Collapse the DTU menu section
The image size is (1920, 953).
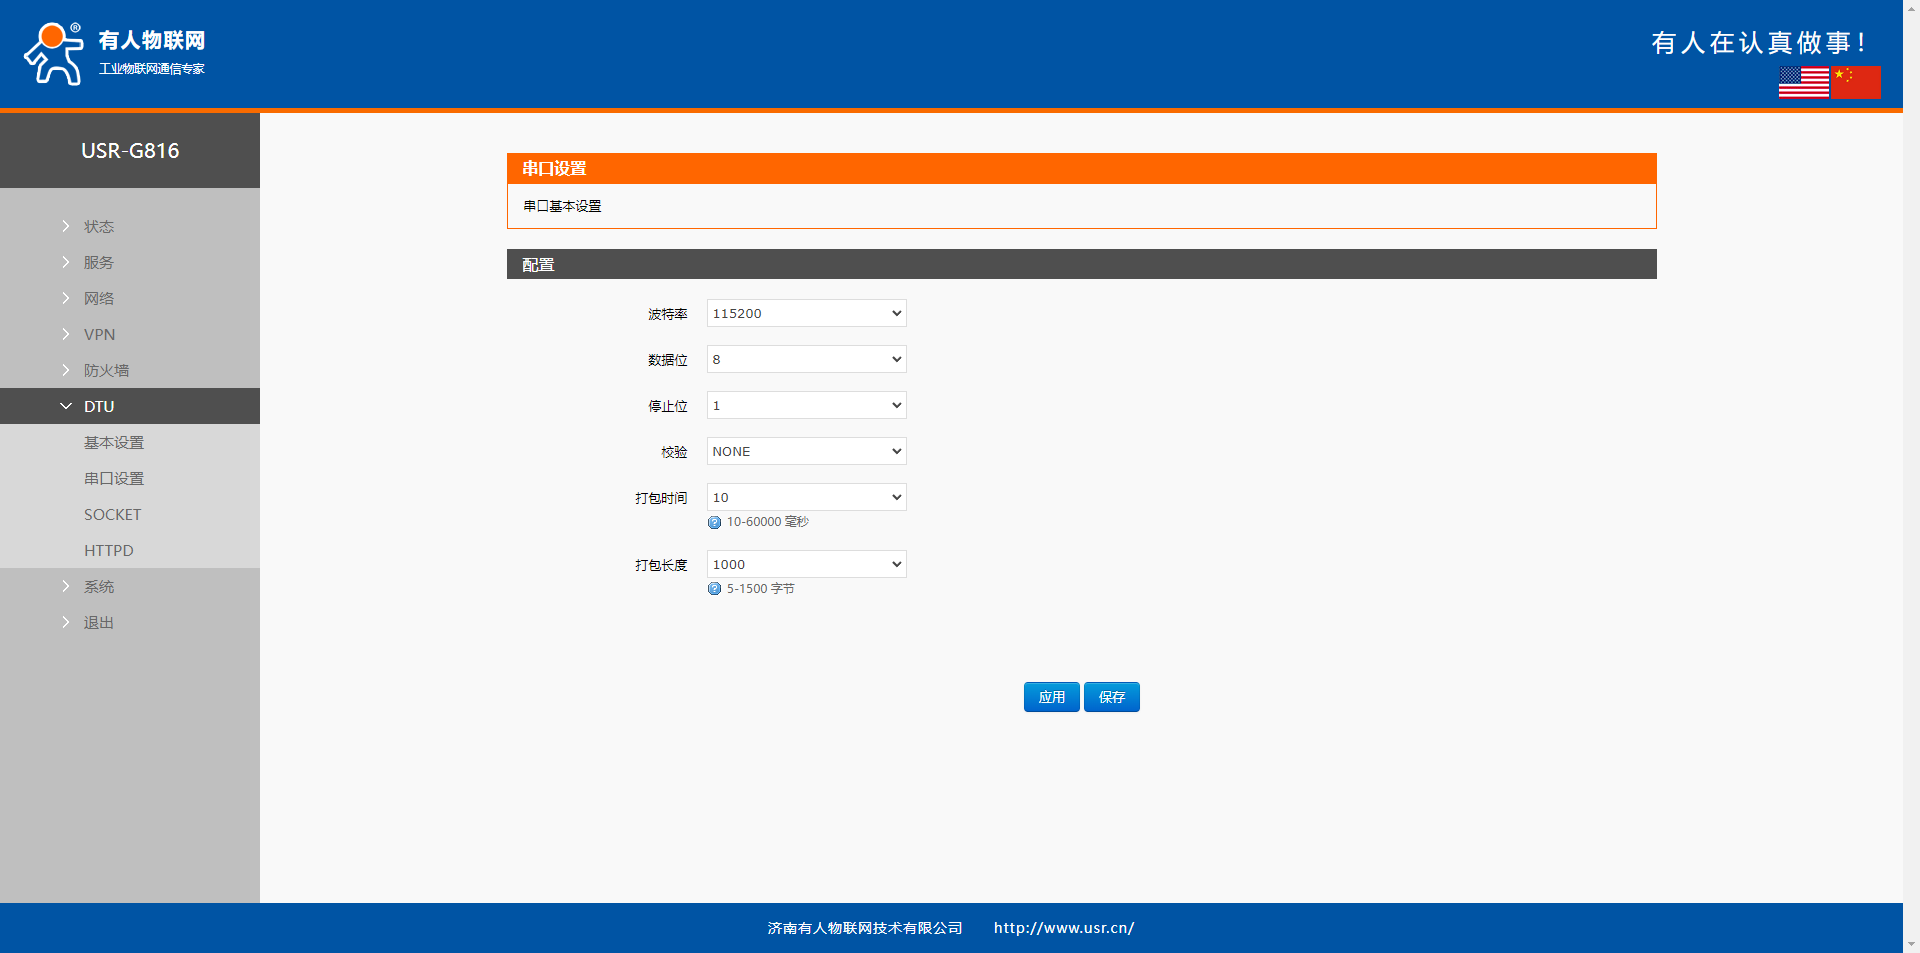(99, 407)
